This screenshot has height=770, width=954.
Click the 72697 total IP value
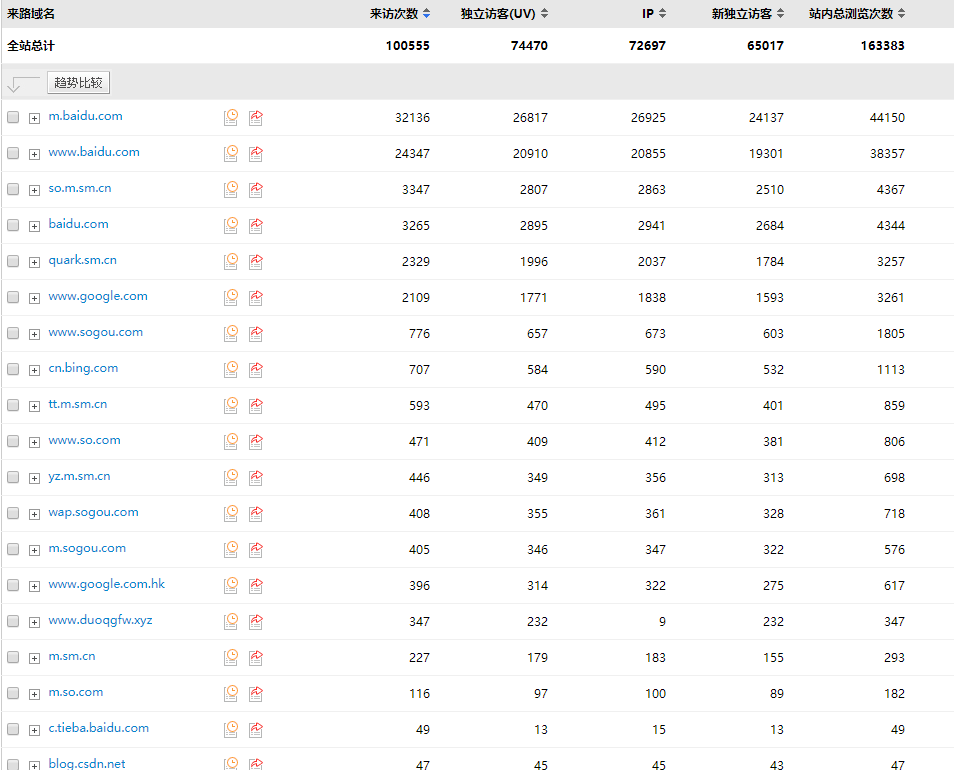pos(647,46)
